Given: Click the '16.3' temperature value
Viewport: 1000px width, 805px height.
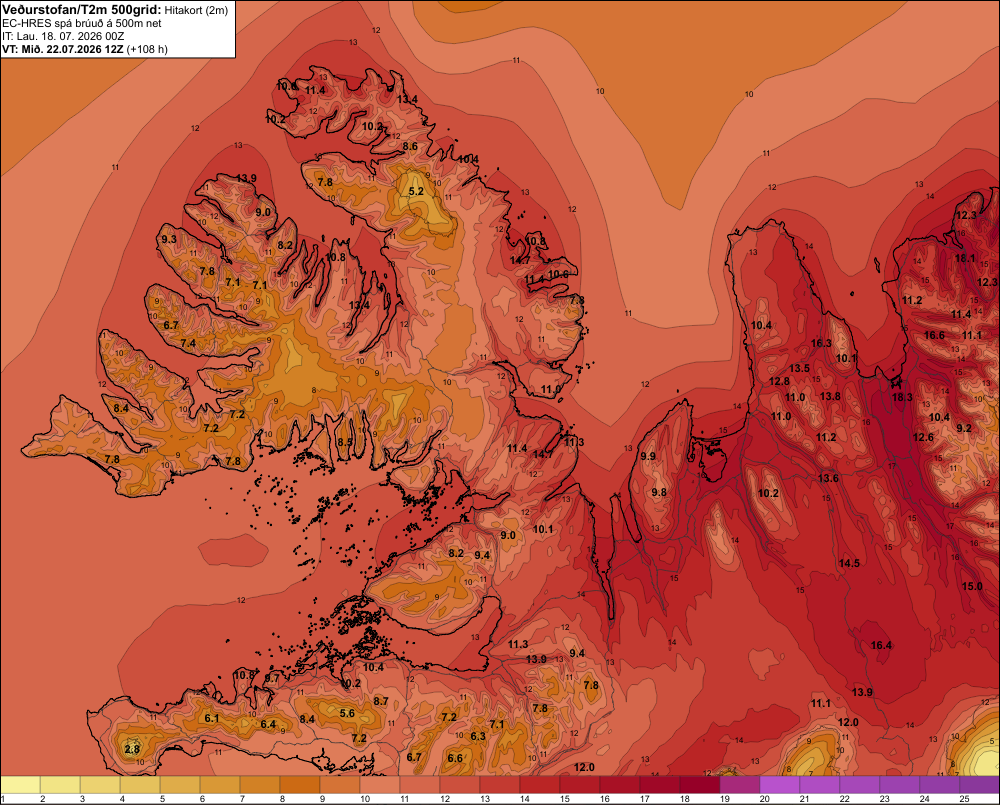Looking at the screenshot, I should coord(821,343).
